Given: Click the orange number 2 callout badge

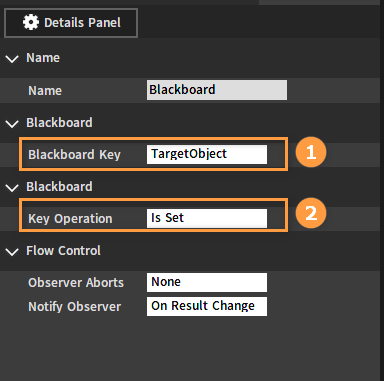Looking at the screenshot, I should (311, 213).
